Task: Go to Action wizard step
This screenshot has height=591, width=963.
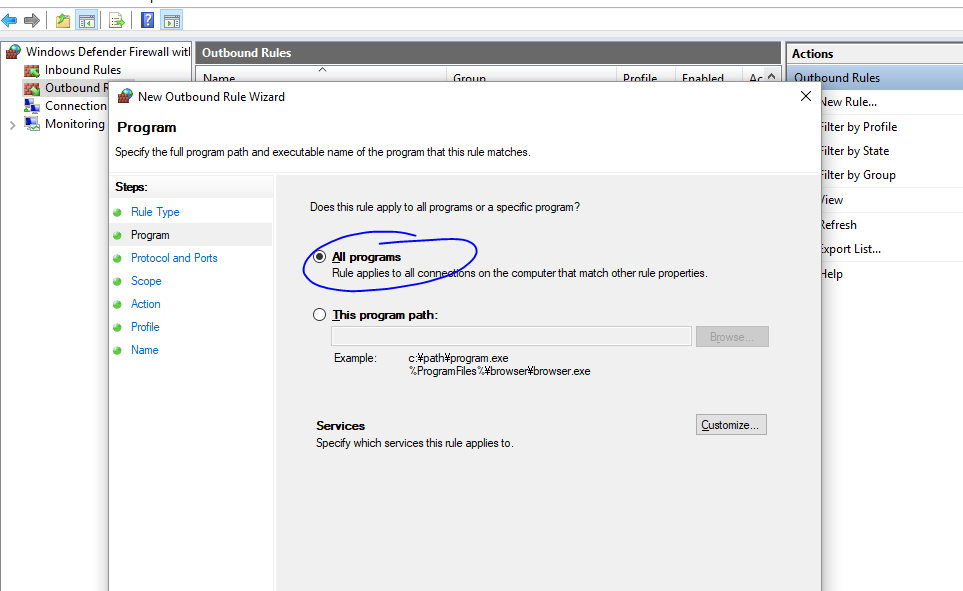Action: (146, 304)
